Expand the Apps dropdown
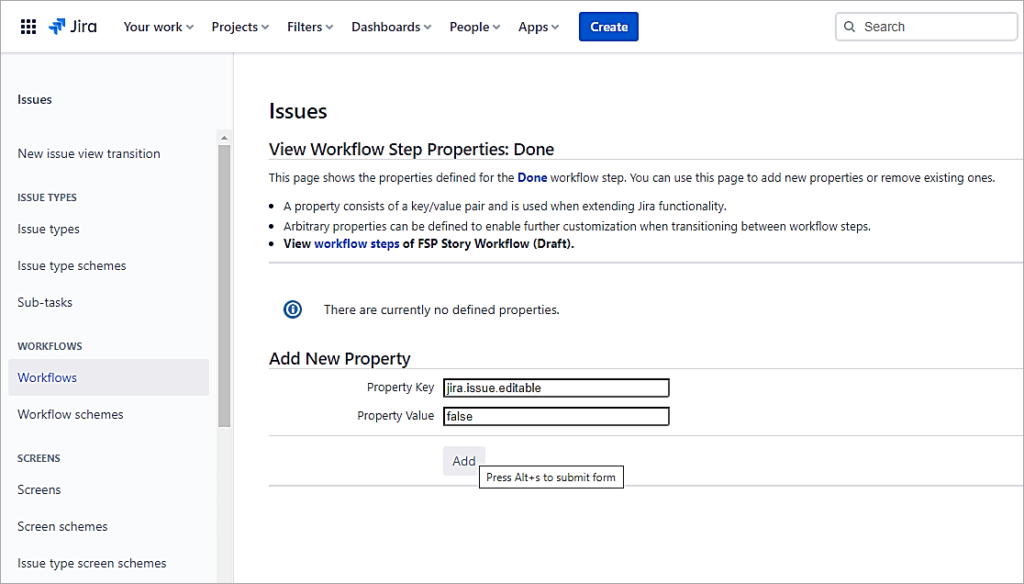The height and width of the screenshot is (584, 1024). [537, 27]
